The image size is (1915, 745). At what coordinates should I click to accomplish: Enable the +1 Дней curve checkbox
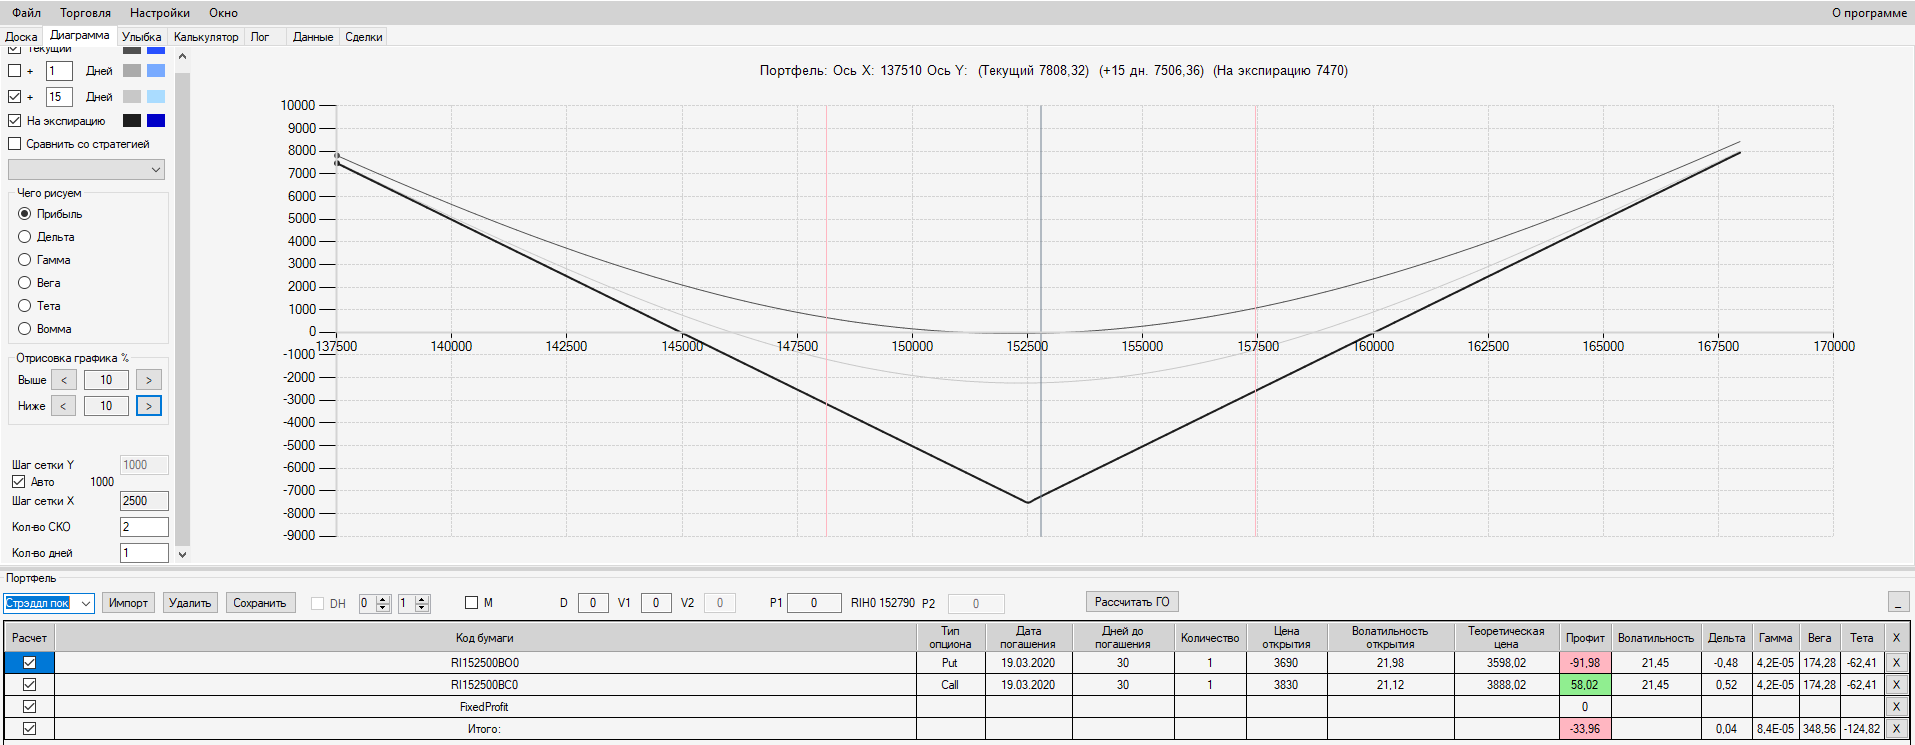(15, 71)
